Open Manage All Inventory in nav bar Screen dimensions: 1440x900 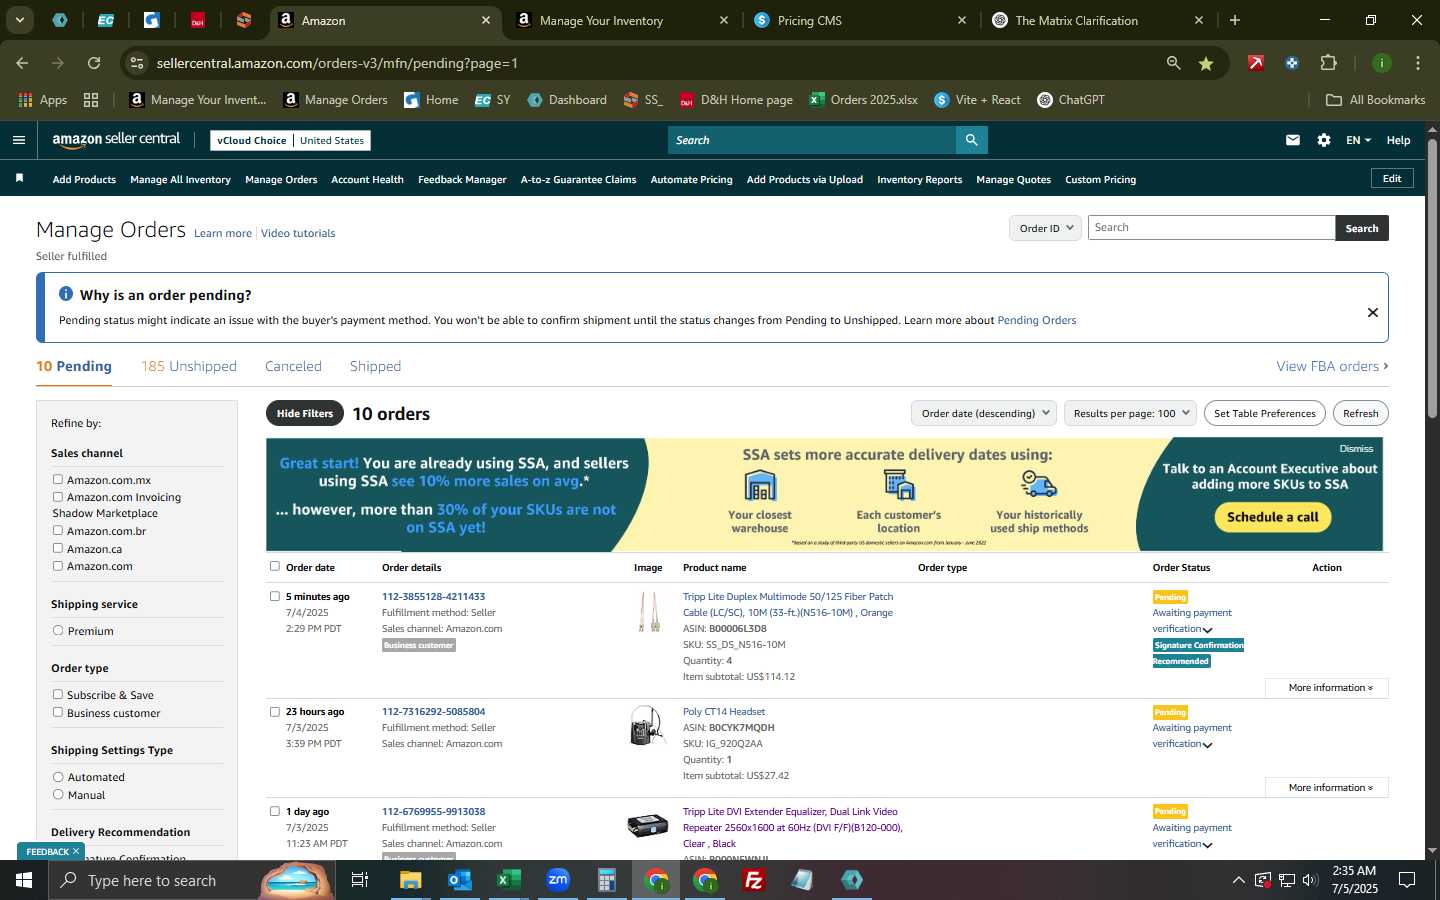coord(180,180)
